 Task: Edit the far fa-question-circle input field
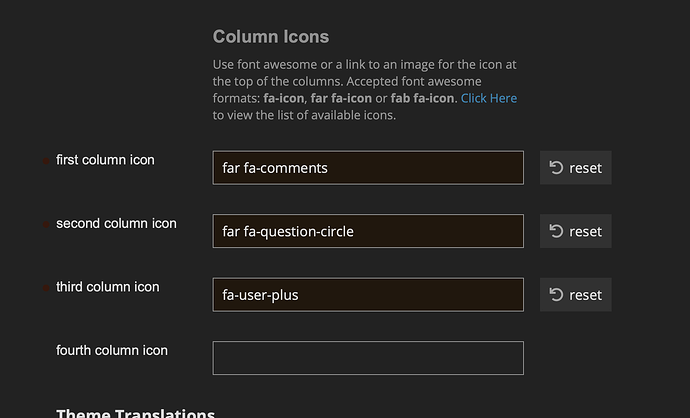pyautogui.click(x=368, y=231)
